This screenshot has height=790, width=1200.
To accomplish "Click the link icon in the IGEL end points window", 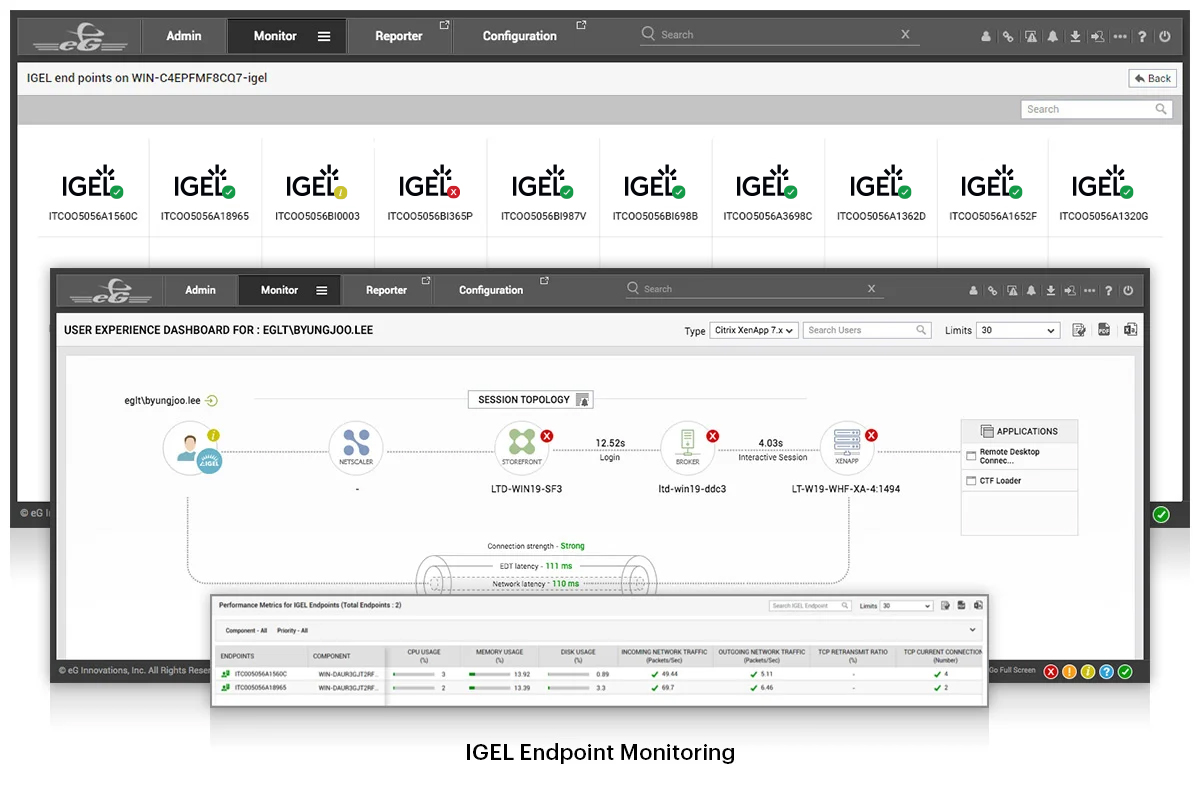I will 1008,36.
